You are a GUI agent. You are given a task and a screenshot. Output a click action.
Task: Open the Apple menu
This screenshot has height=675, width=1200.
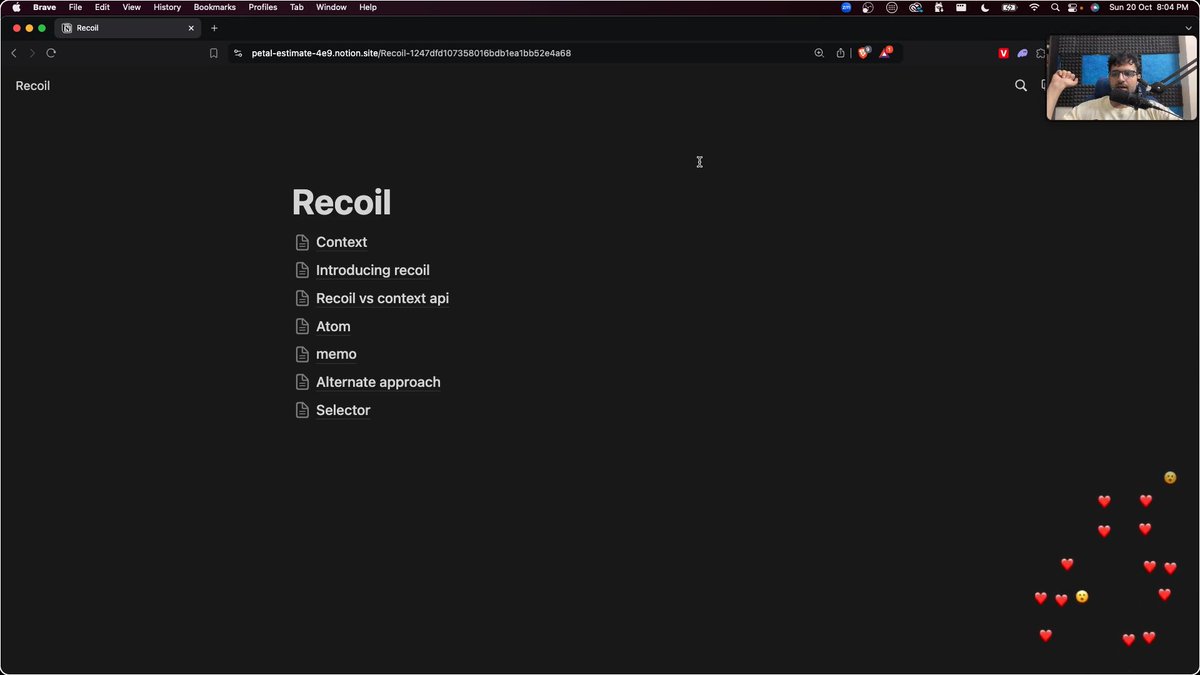click(16, 7)
